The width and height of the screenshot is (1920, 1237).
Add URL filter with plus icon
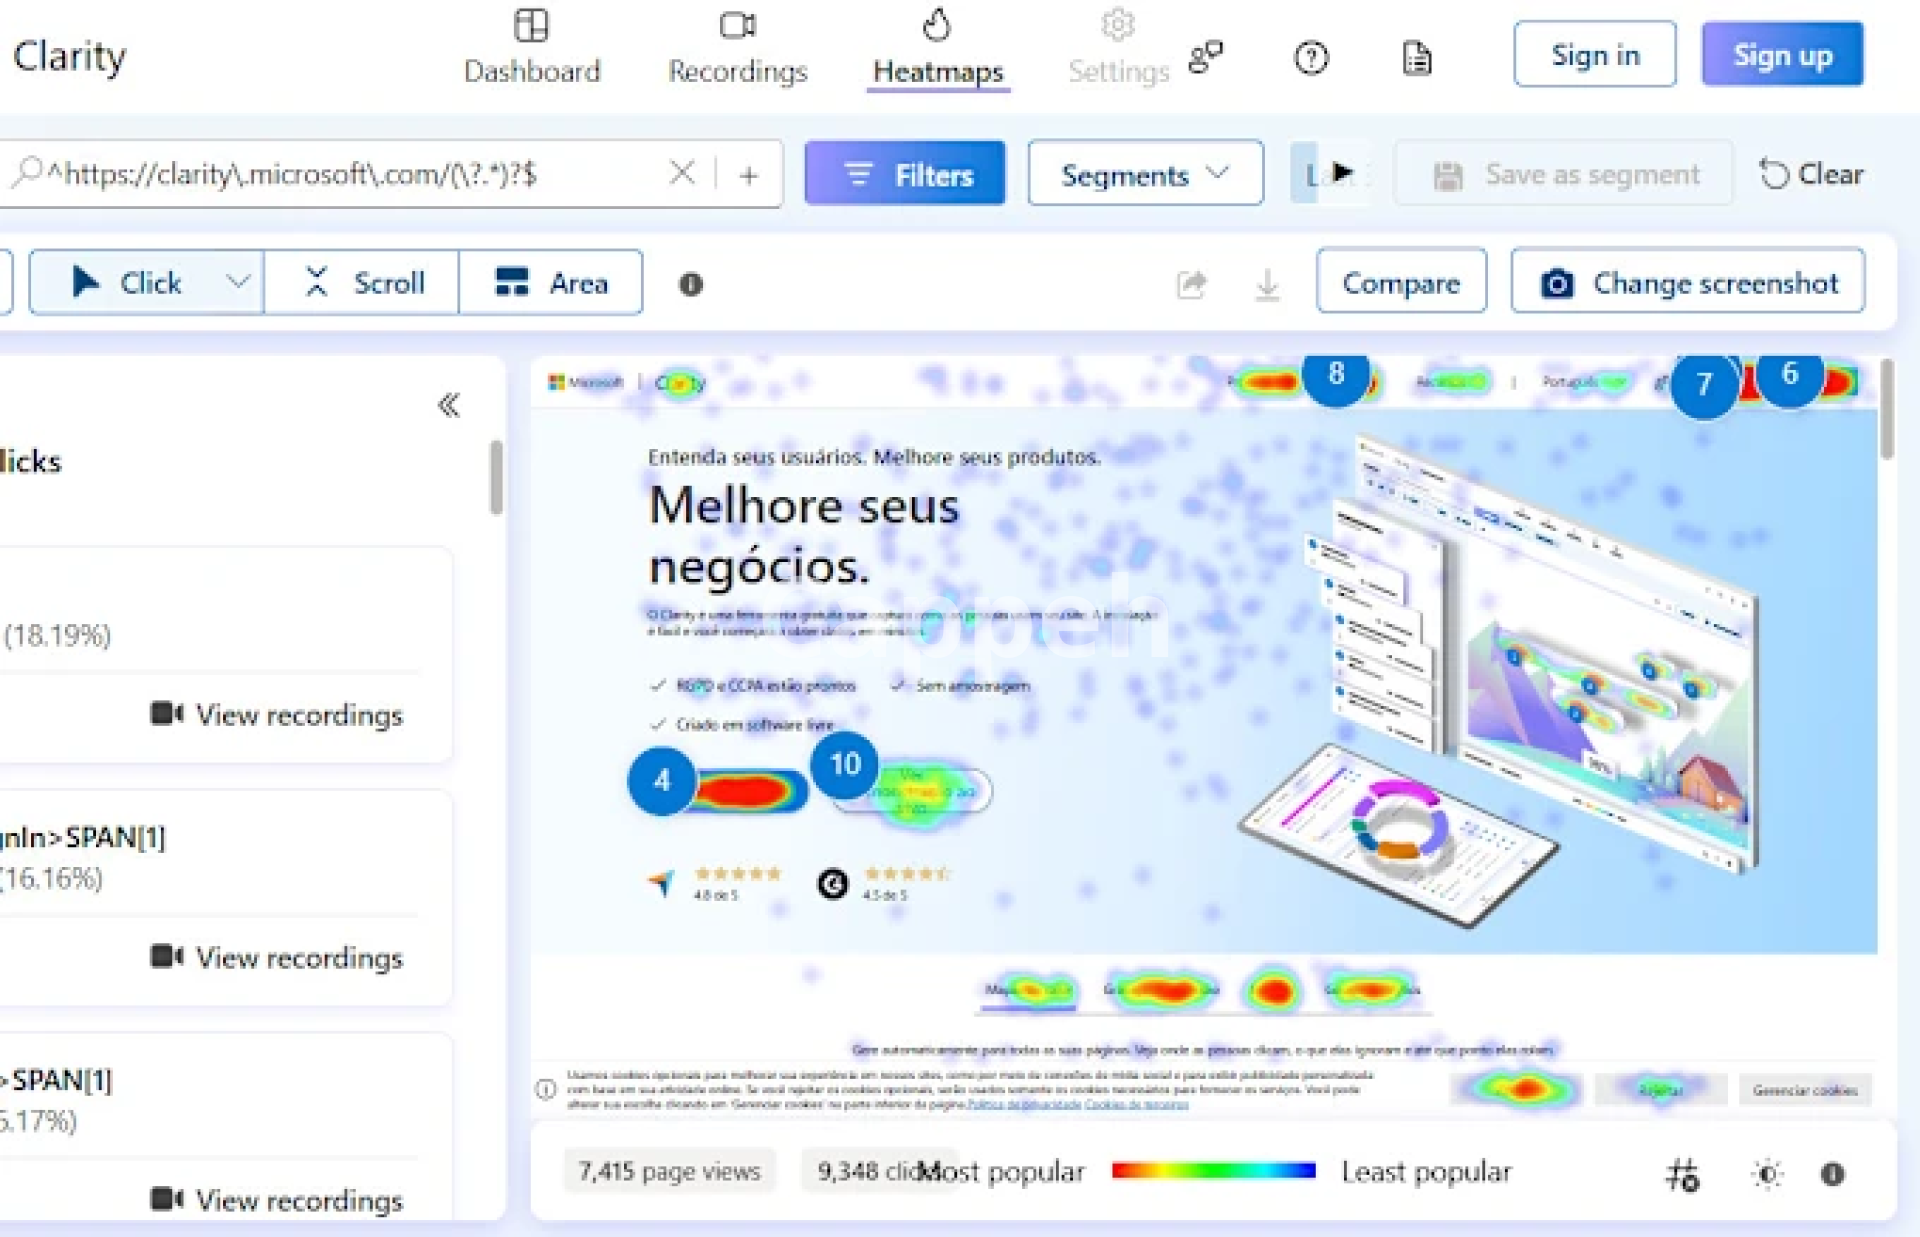[x=748, y=175]
